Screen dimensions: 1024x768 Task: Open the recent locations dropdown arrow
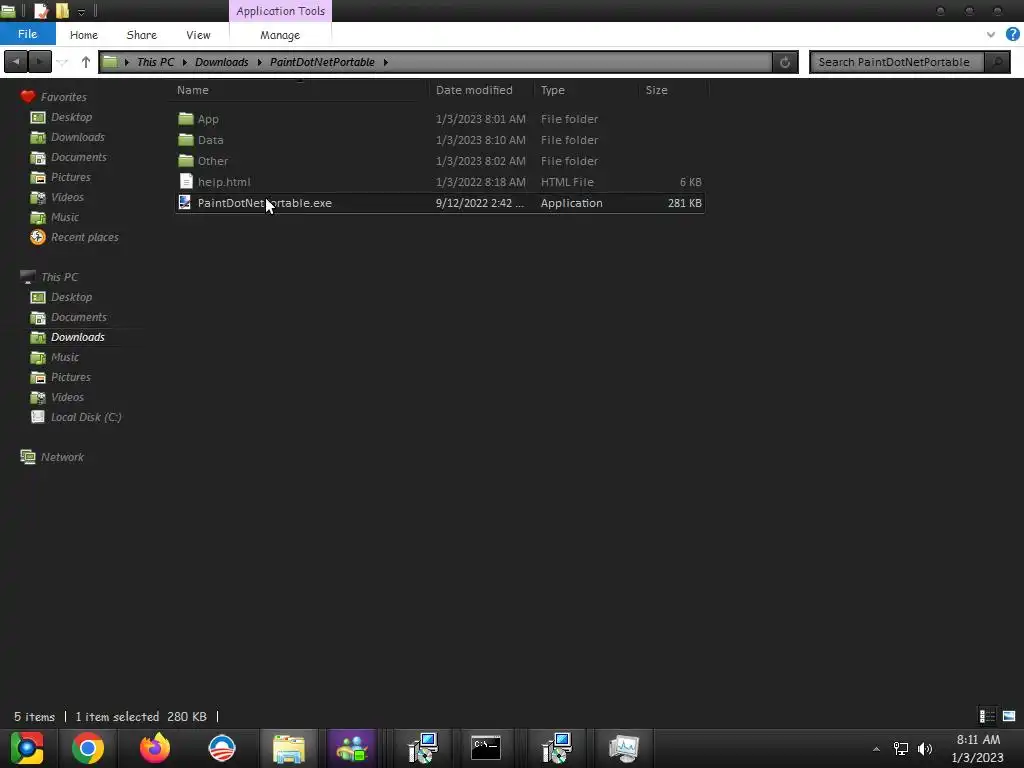pos(63,63)
